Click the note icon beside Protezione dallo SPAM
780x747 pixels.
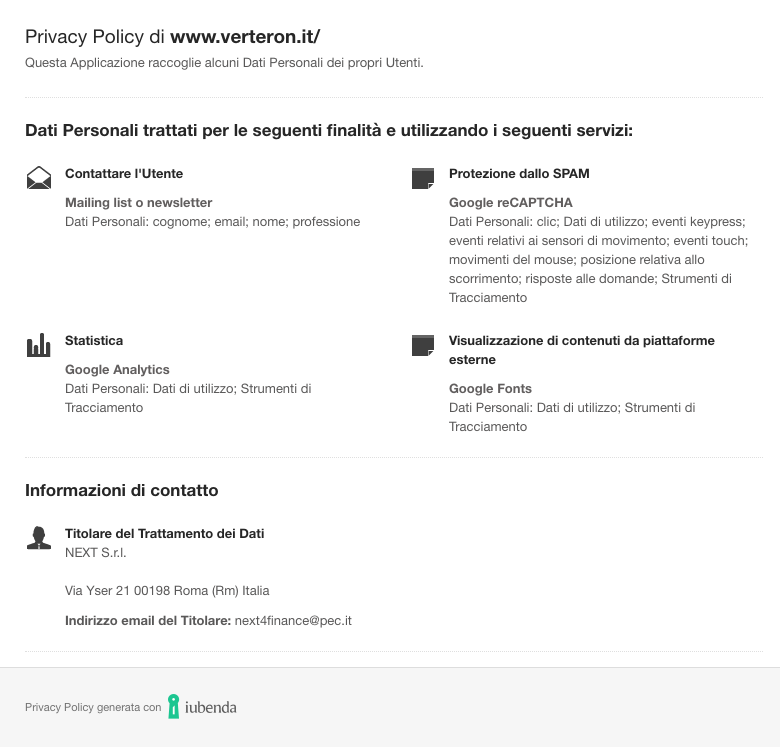tap(423, 178)
